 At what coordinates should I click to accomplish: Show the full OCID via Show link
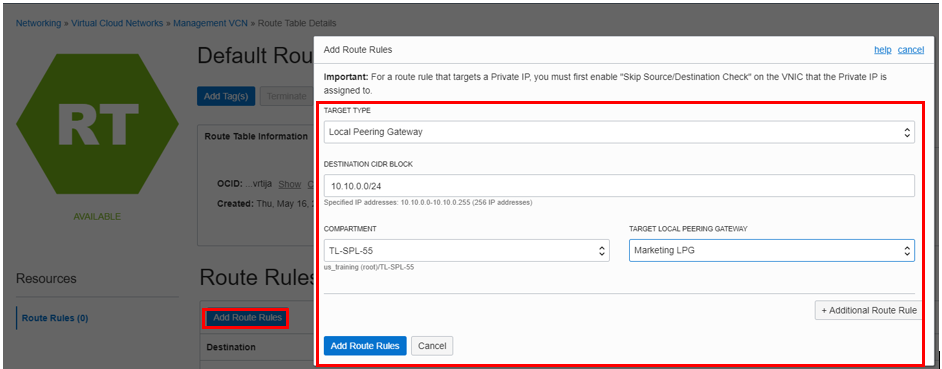(x=290, y=184)
